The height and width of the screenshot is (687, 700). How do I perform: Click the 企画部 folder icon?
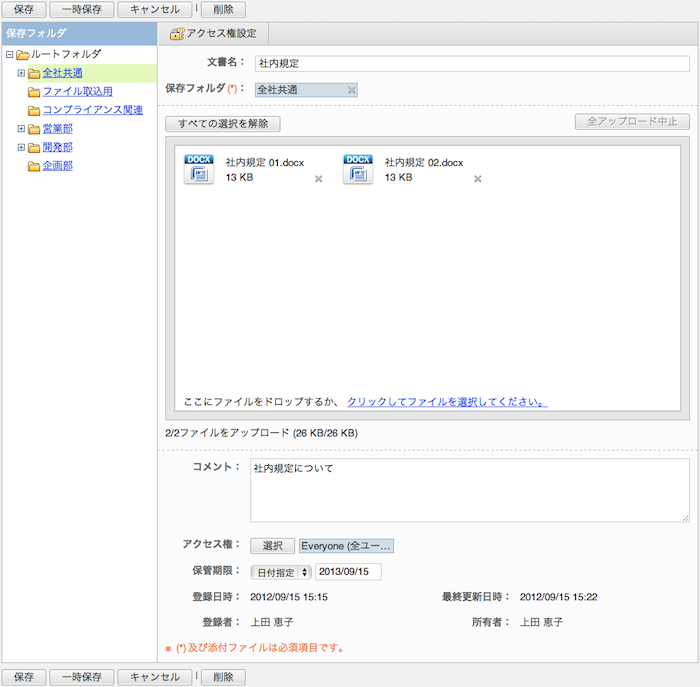(34, 166)
